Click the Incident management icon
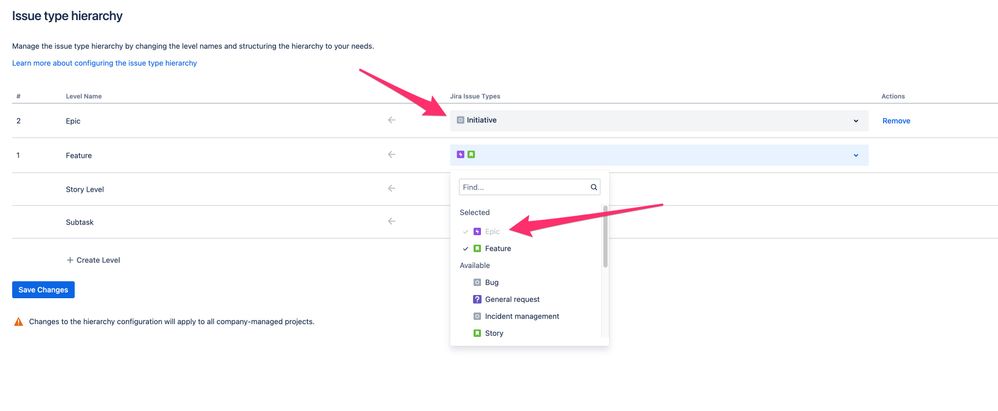The image size is (998, 411). point(477,316)
